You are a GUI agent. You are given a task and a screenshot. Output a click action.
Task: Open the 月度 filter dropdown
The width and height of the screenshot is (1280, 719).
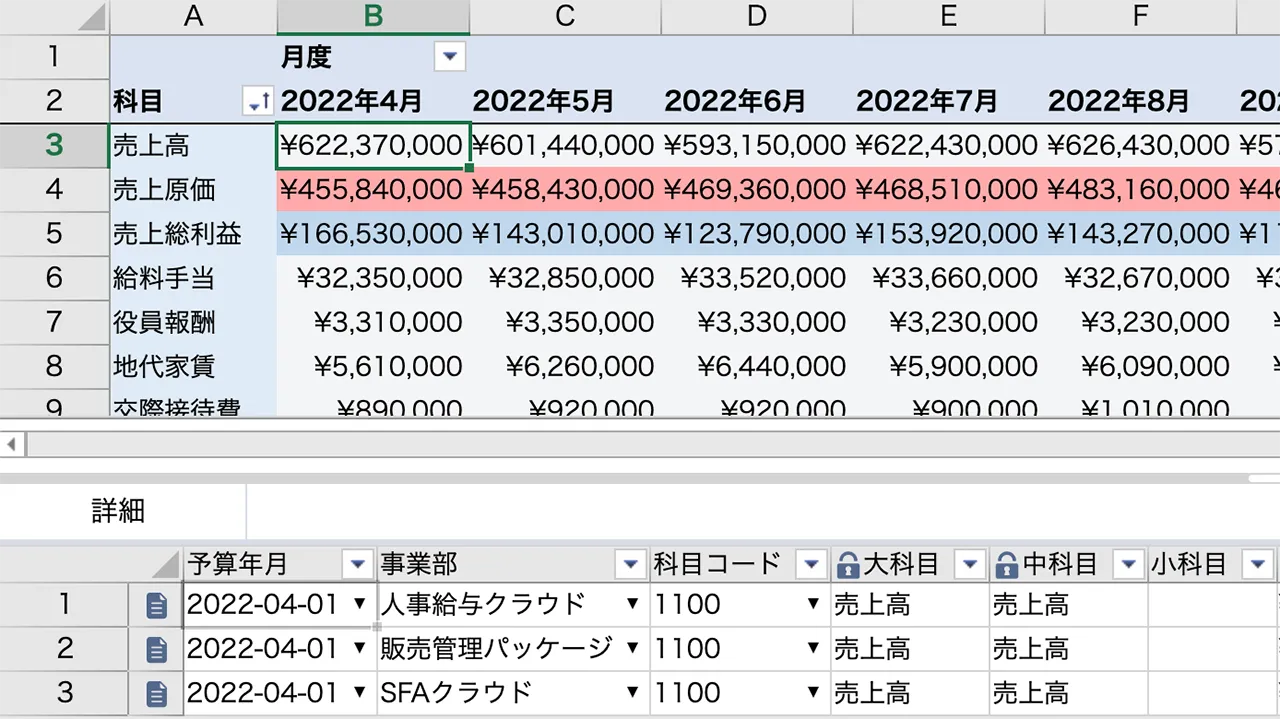click(450, 57)
